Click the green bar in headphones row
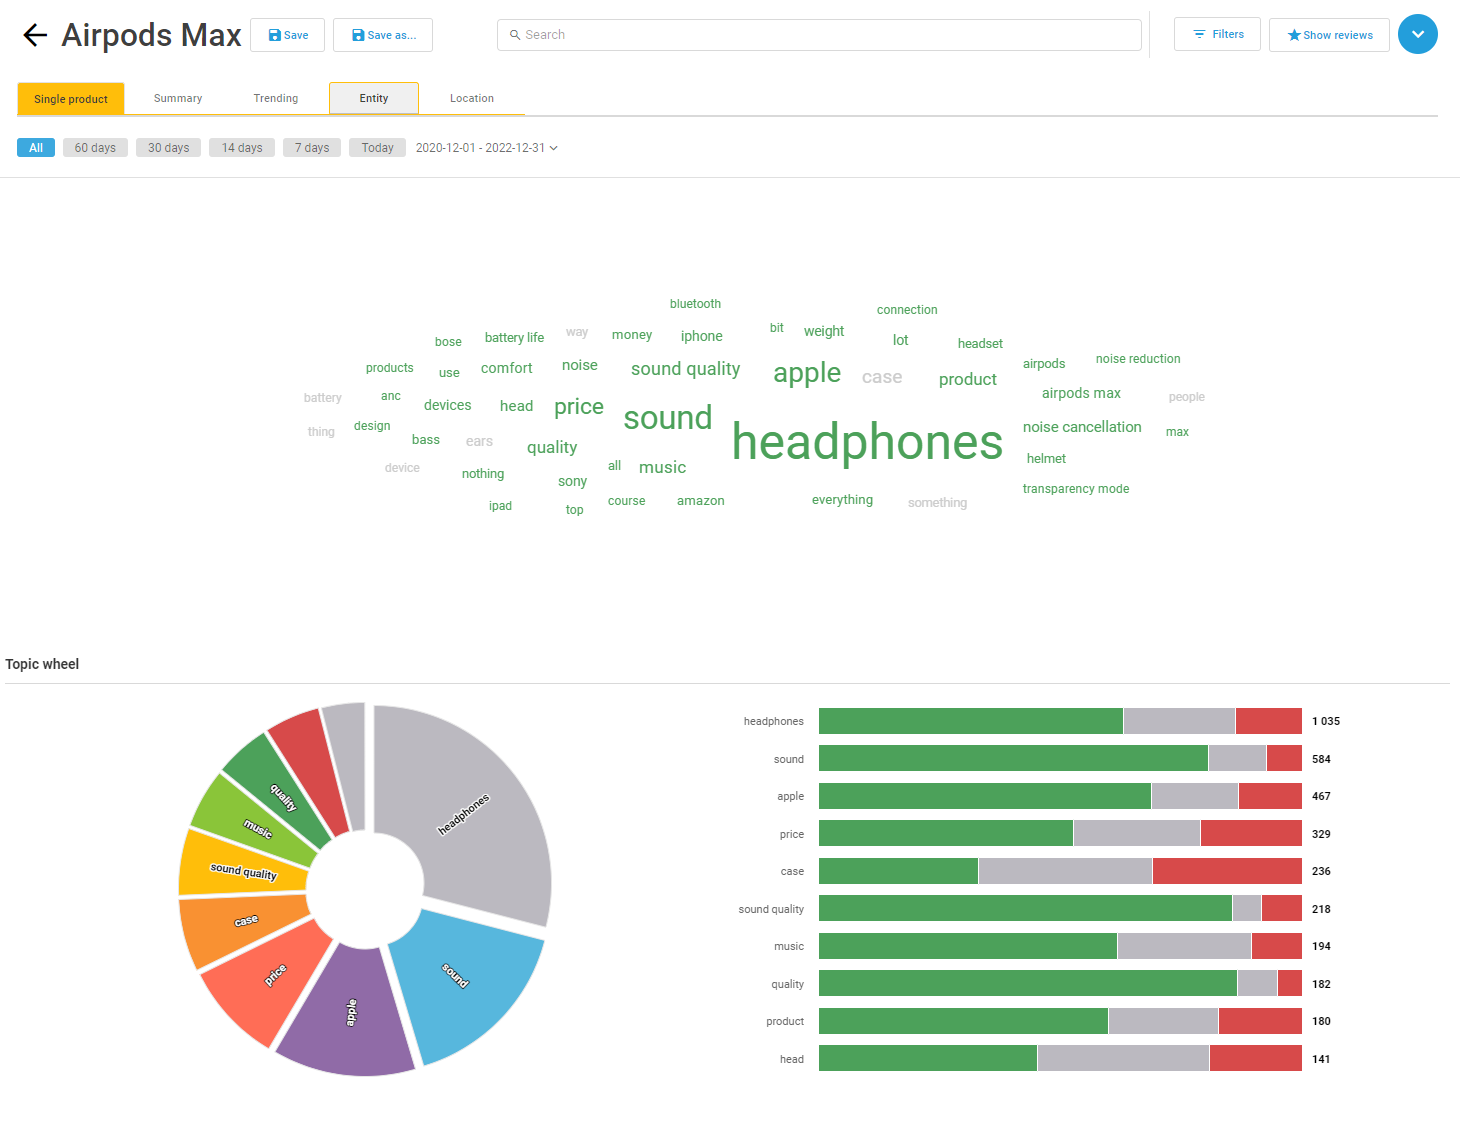 pos(970,721)
